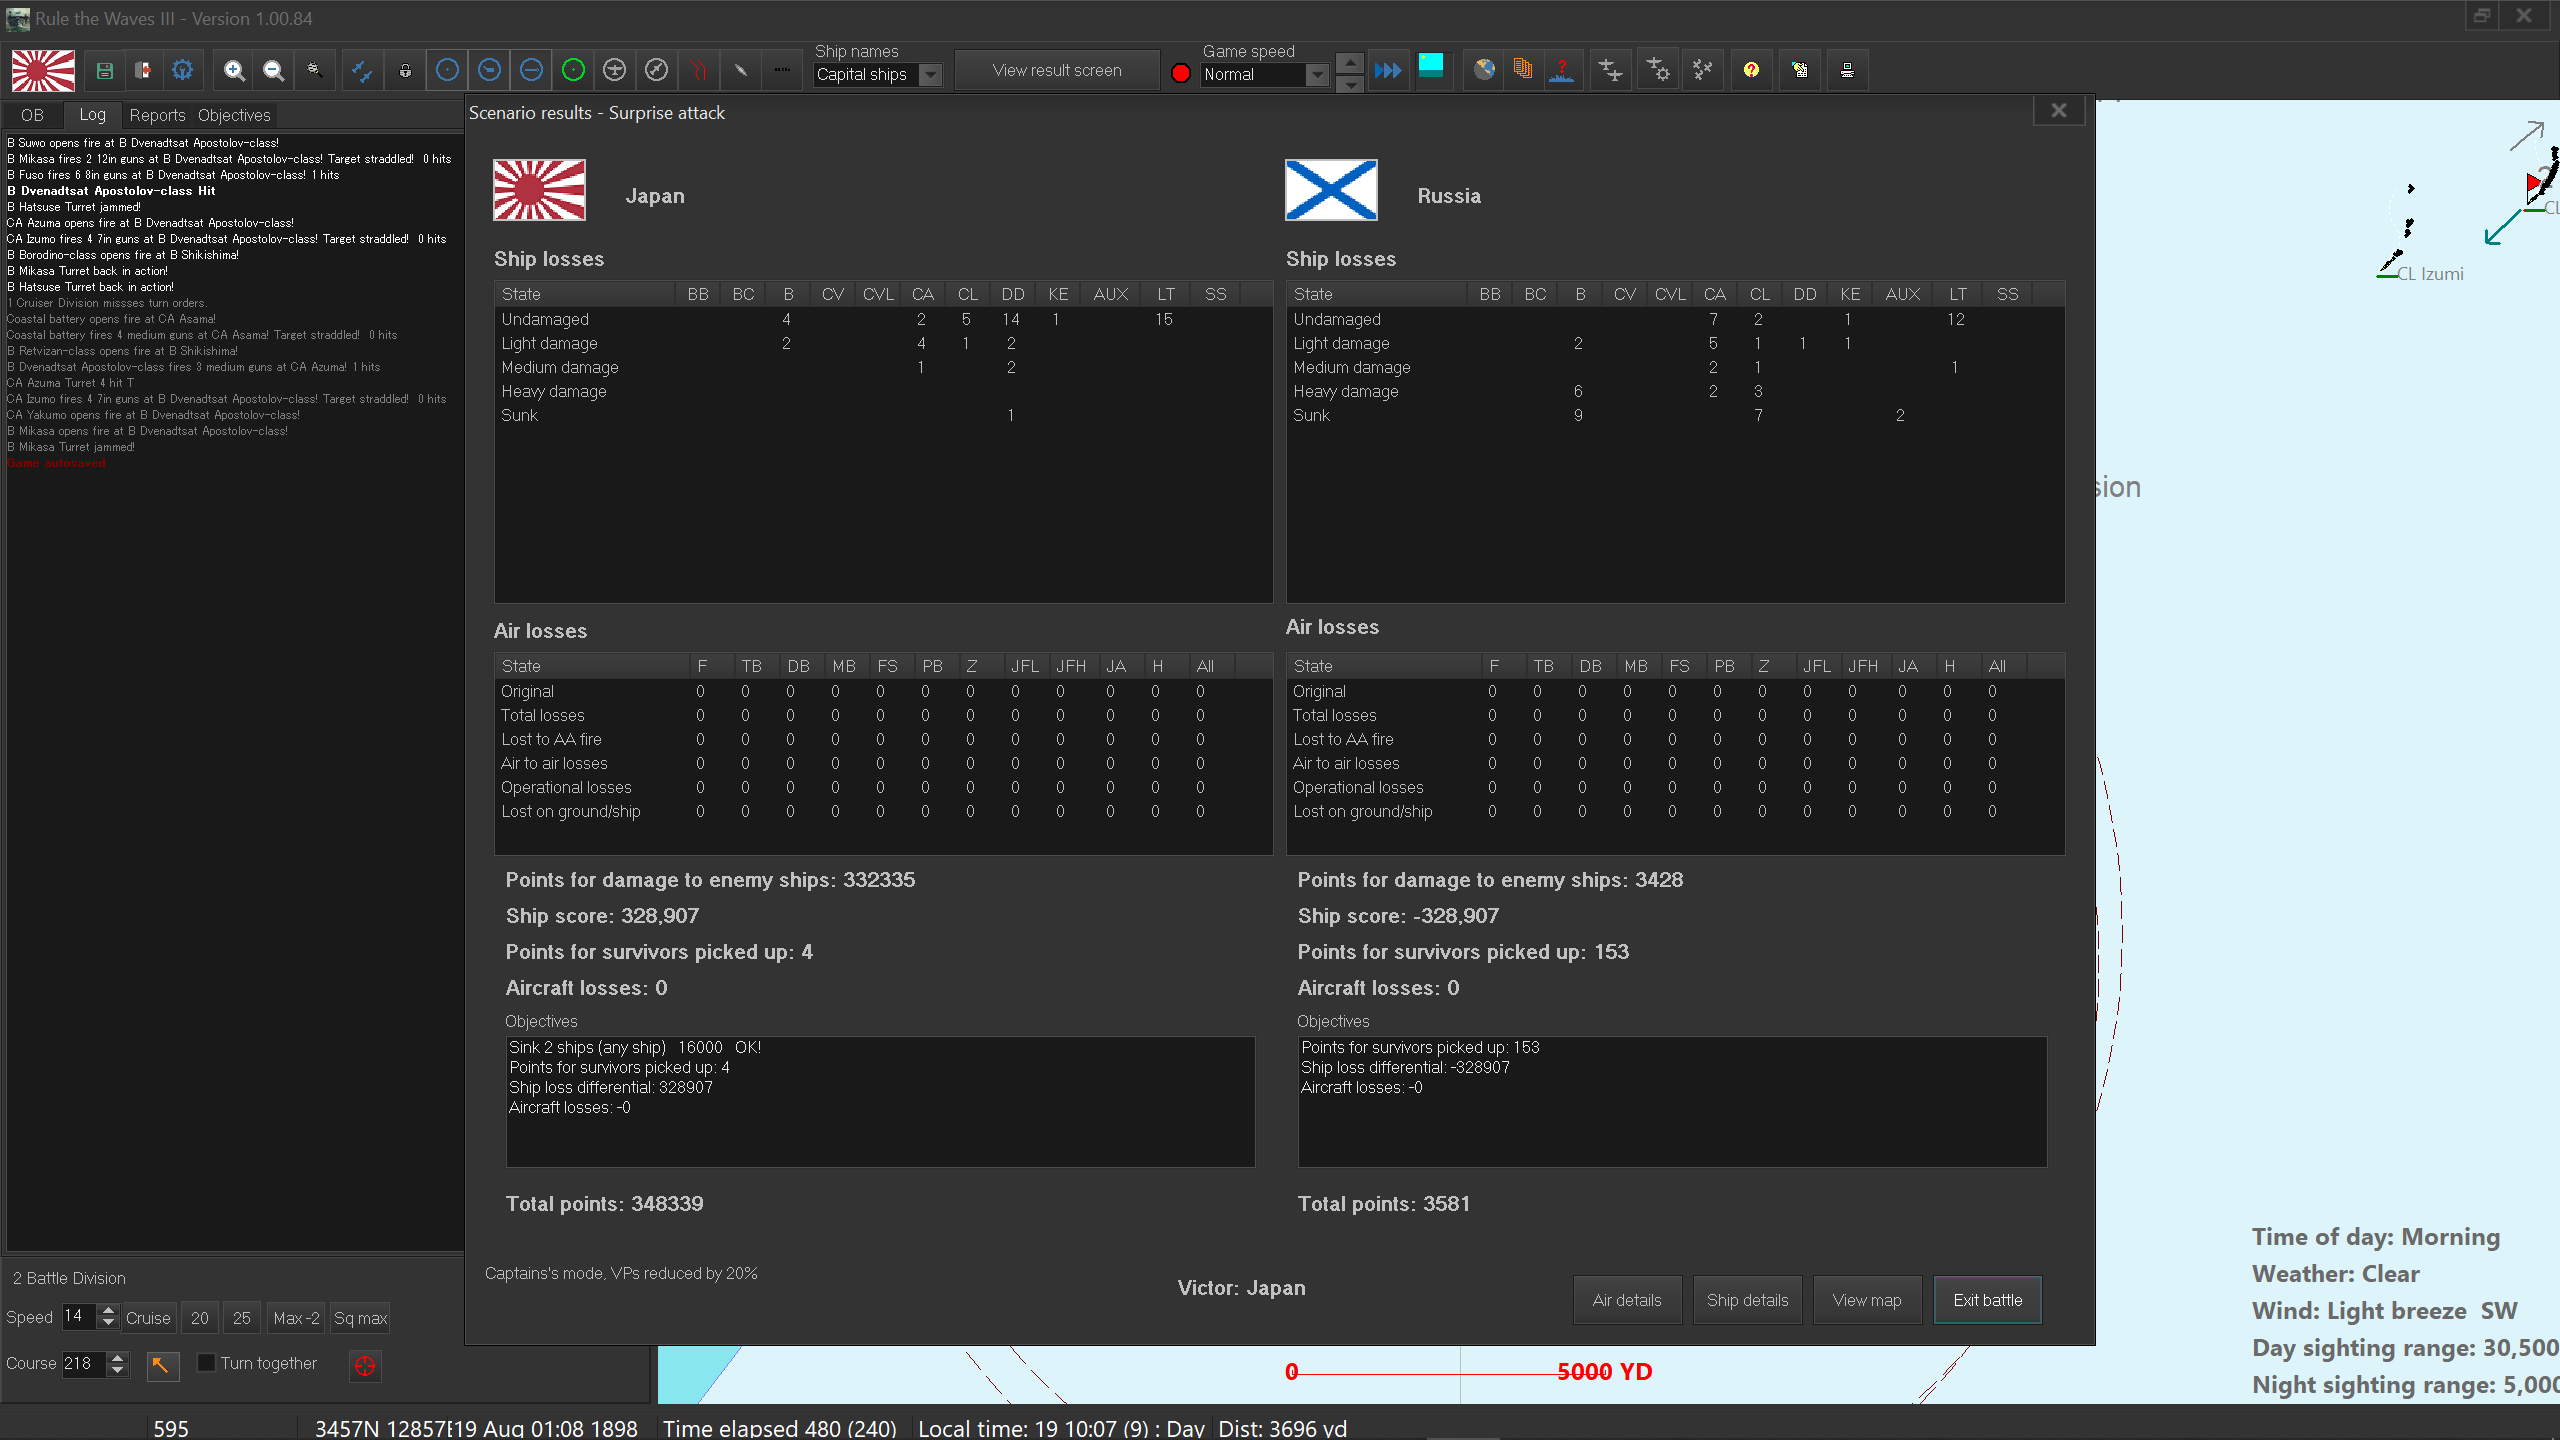2560x1440 pixels.
Task: Click the magnifier find-ship icon
Action: pos(314,70)
